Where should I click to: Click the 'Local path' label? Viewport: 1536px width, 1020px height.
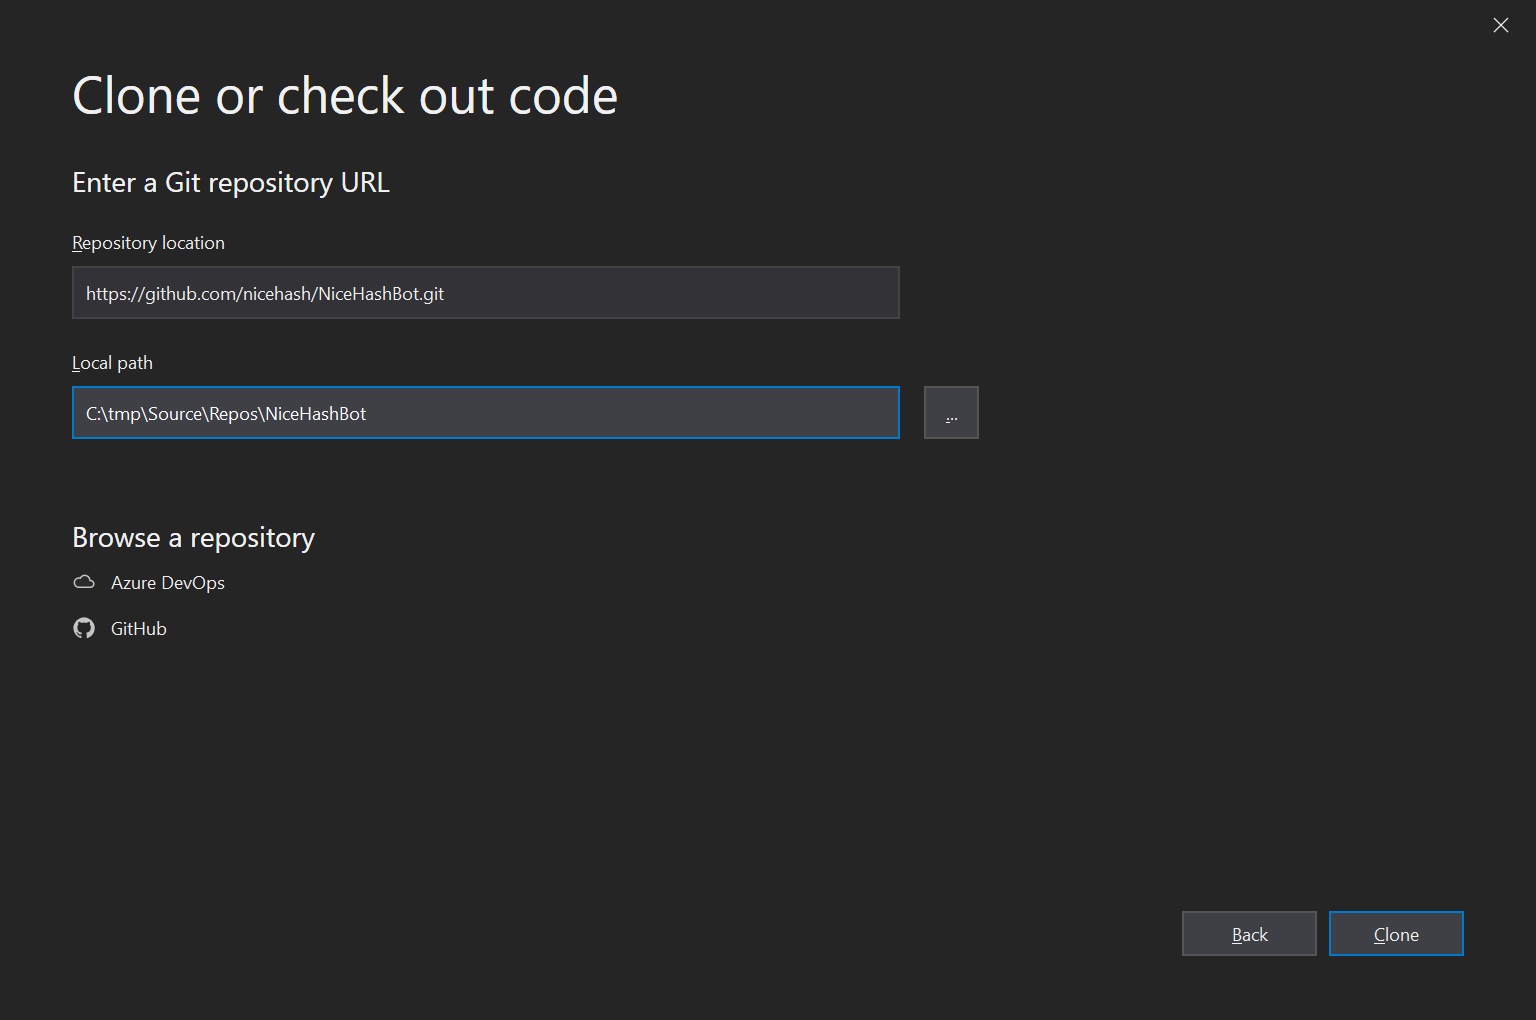click(x=112, y=363)
